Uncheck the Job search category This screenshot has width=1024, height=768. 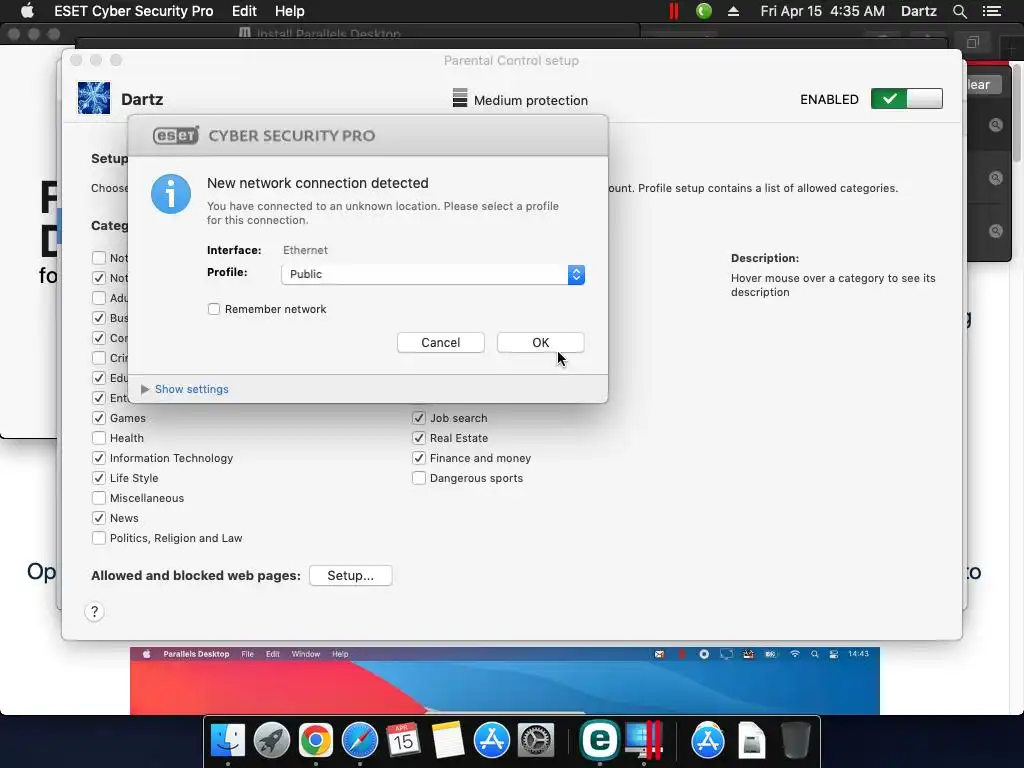(x=419, y=418)
